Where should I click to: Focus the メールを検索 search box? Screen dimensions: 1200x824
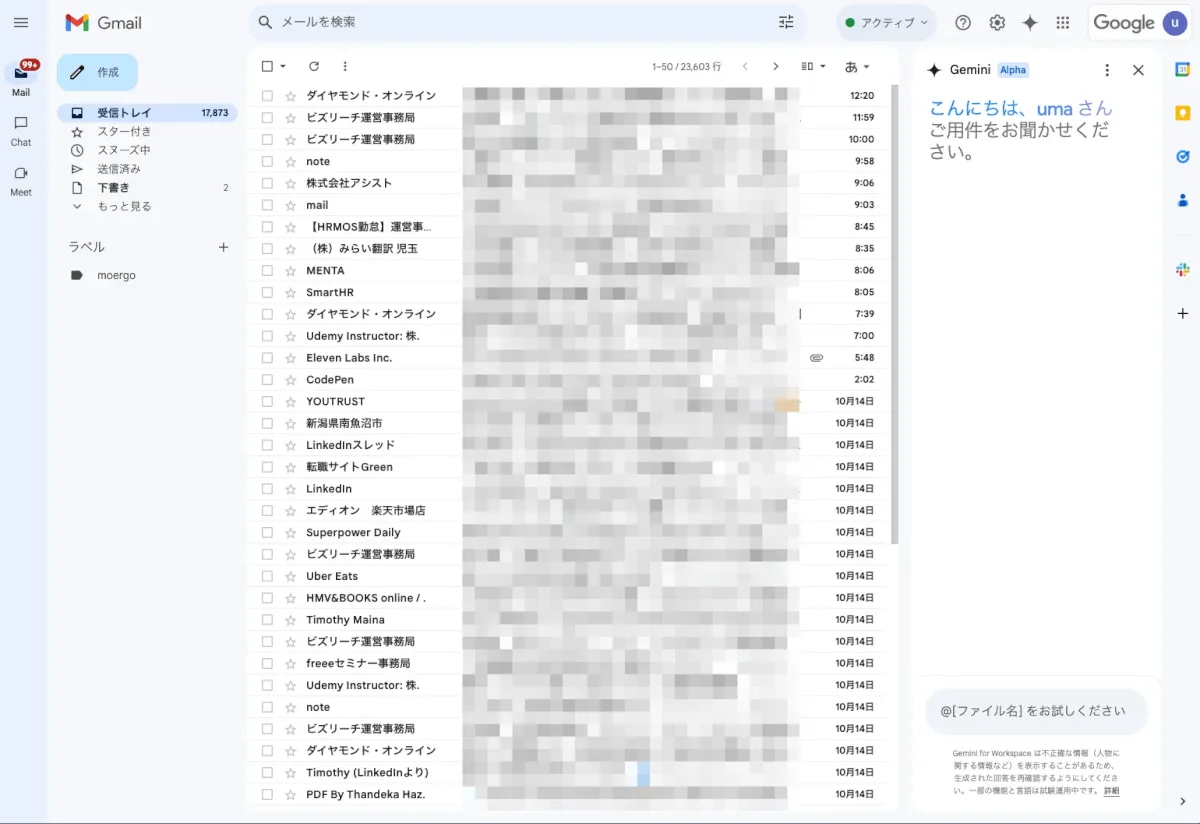tap(525, 22)
